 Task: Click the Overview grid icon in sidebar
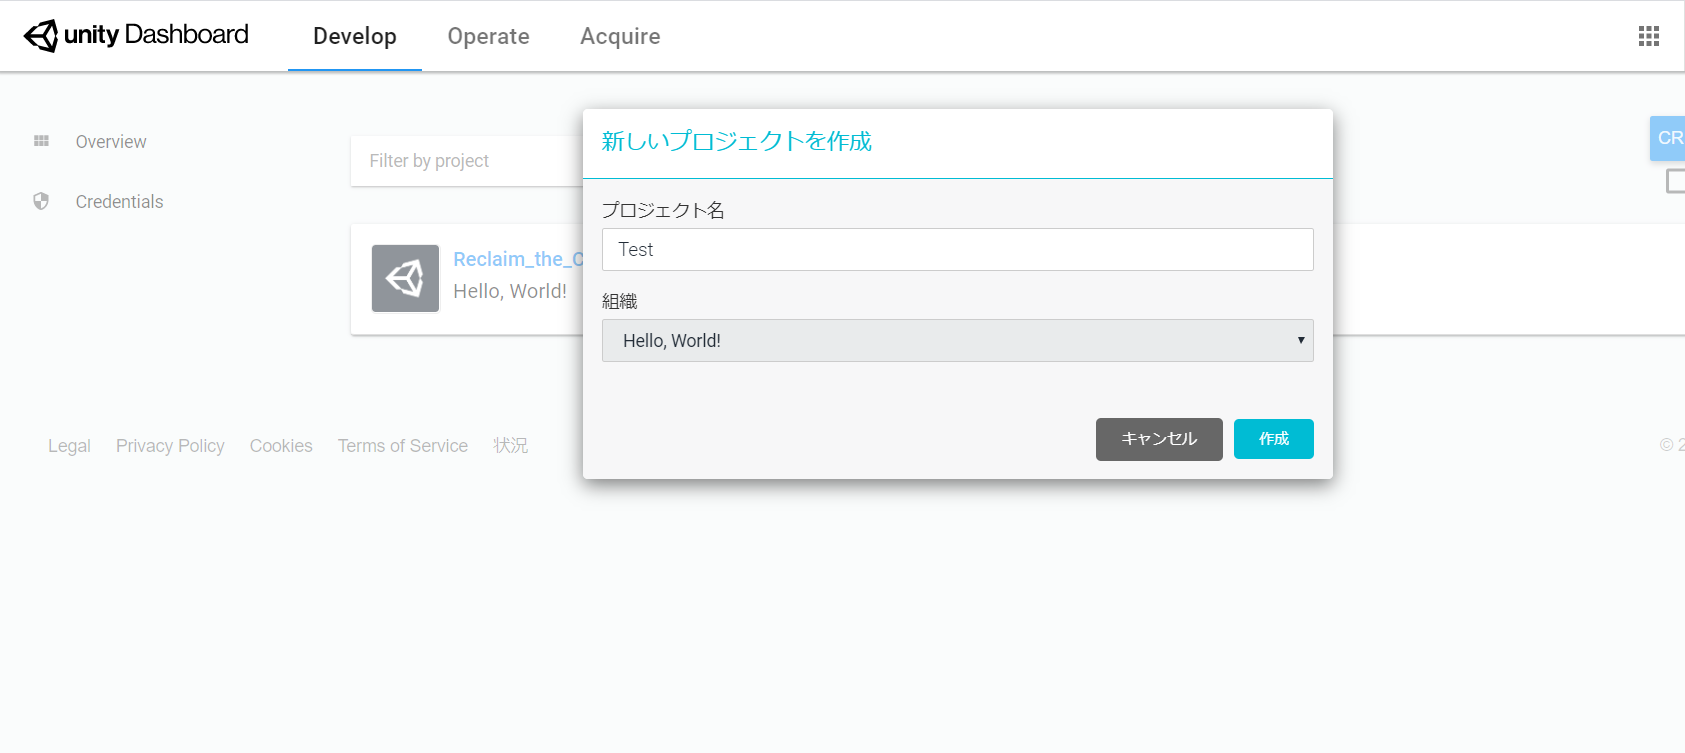(41, 141)
